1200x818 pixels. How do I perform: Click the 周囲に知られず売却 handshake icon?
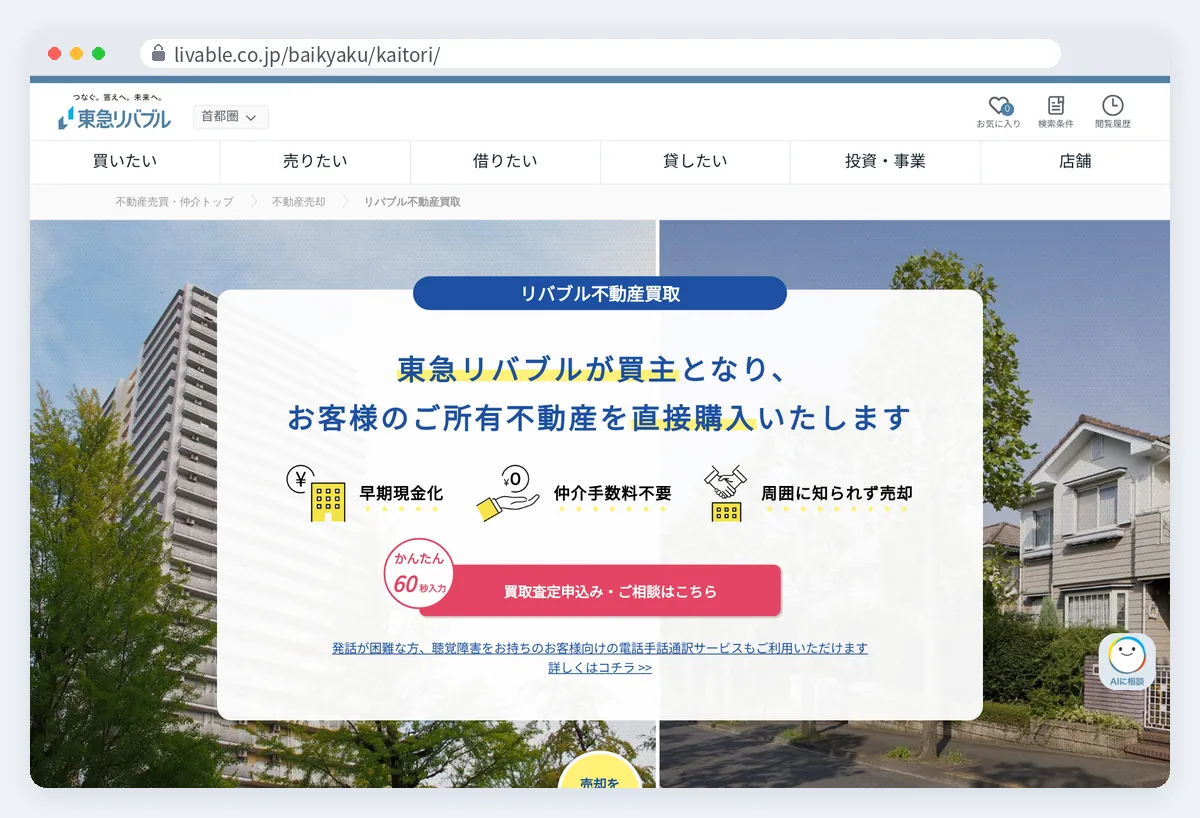click(727, 493)
